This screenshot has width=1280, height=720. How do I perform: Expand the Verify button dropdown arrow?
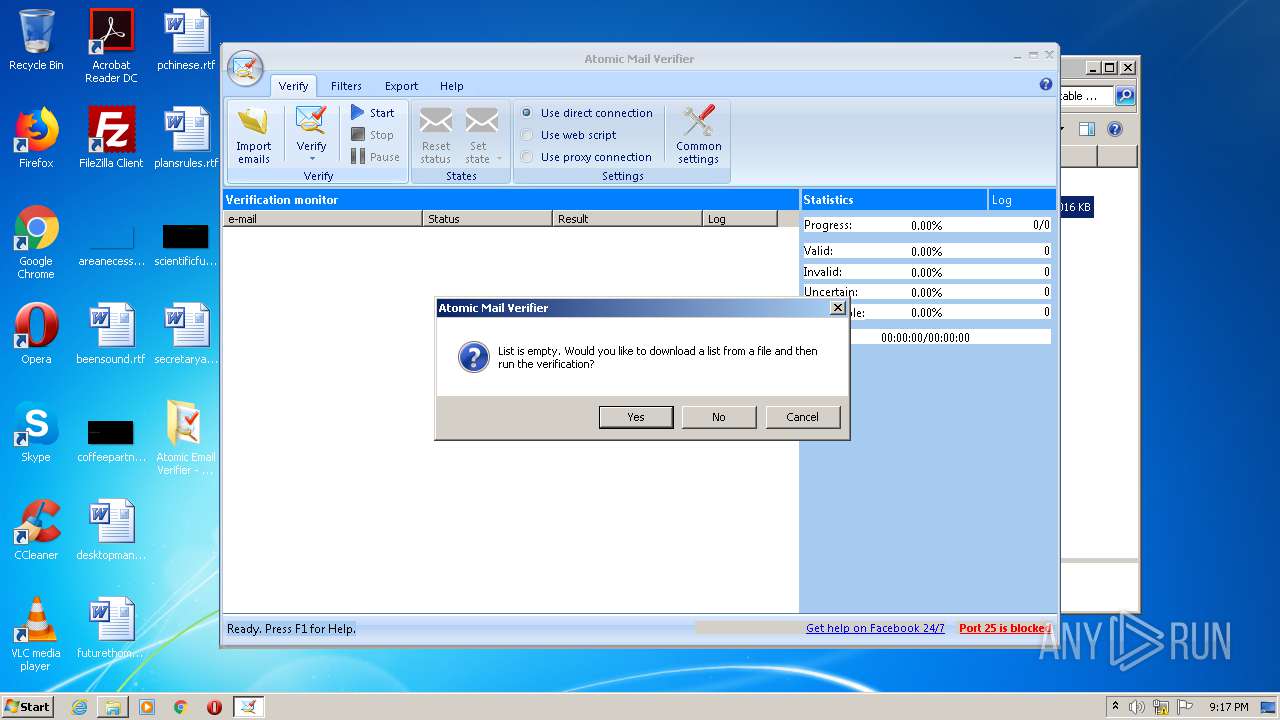click(311, 158)
